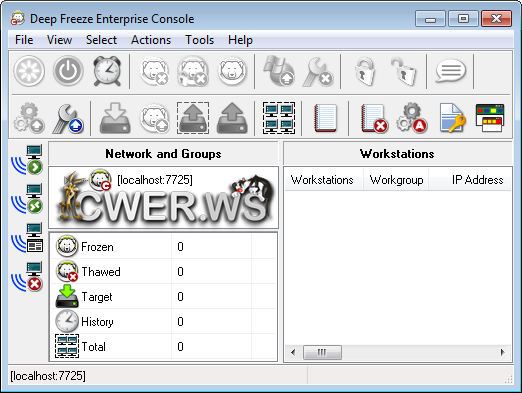Image resolution: width=522 pixels, height=393 pixels.
Task: Click the network icon with red X
Action: tap(27, 277)
